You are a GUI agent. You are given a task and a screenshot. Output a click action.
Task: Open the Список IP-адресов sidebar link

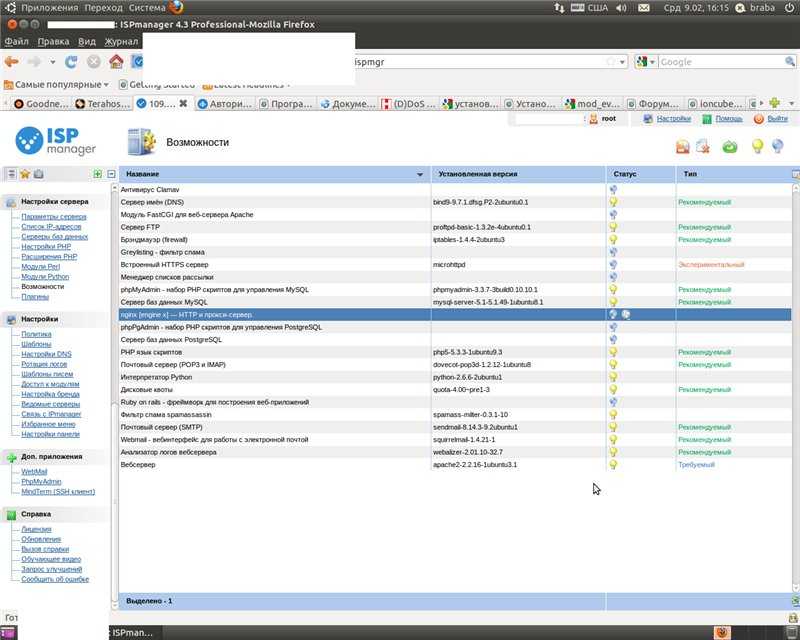pos(51,227)
